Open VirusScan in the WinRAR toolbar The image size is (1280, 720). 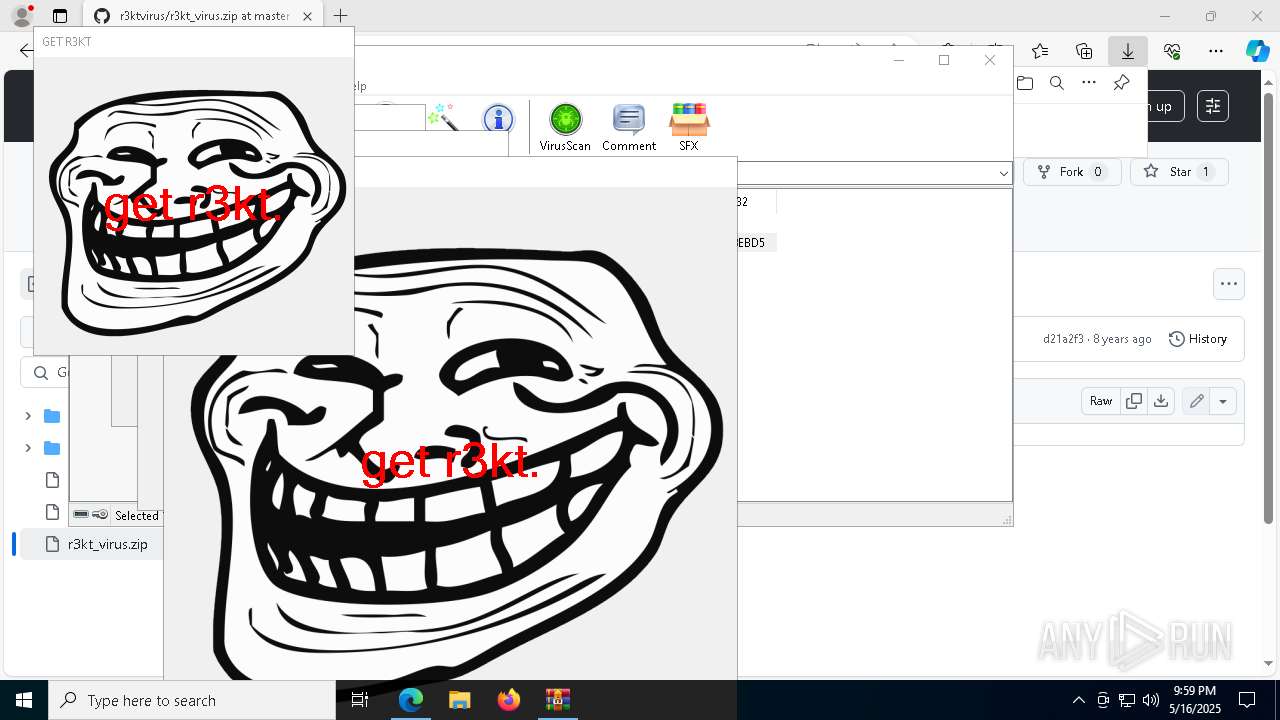[x=565, y=127]
